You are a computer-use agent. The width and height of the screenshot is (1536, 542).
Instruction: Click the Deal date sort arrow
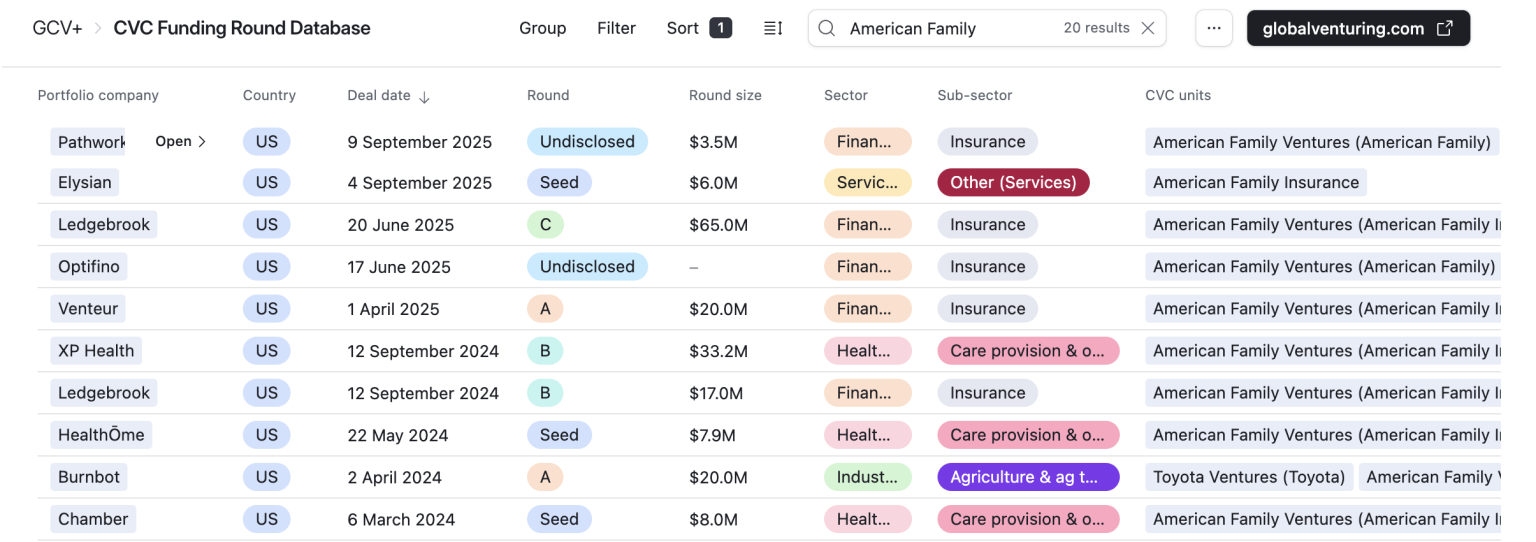point(424,96)
